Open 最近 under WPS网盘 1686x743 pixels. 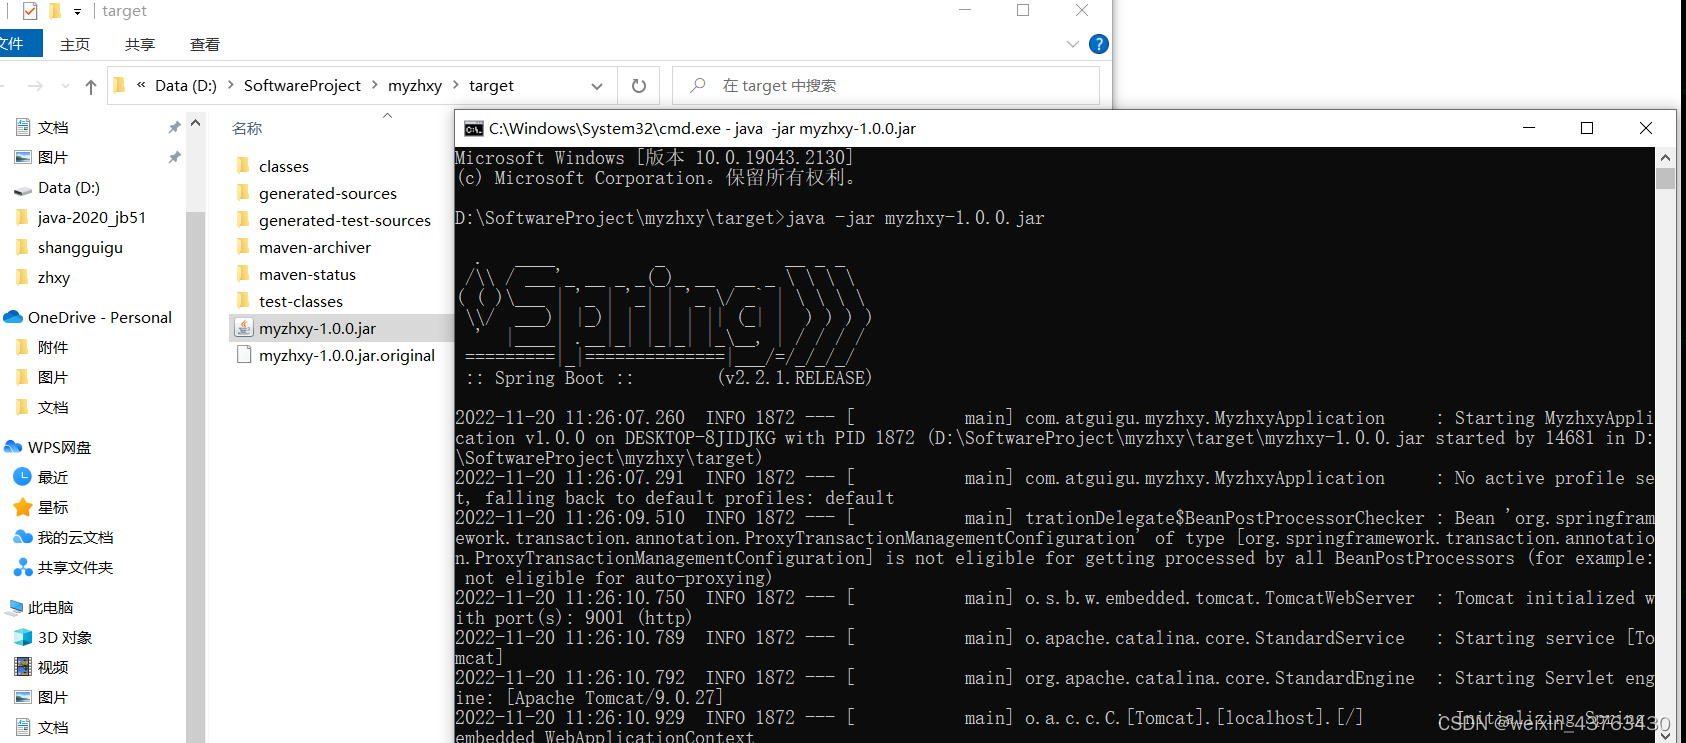pyautogui.click(x=53, y=477)
